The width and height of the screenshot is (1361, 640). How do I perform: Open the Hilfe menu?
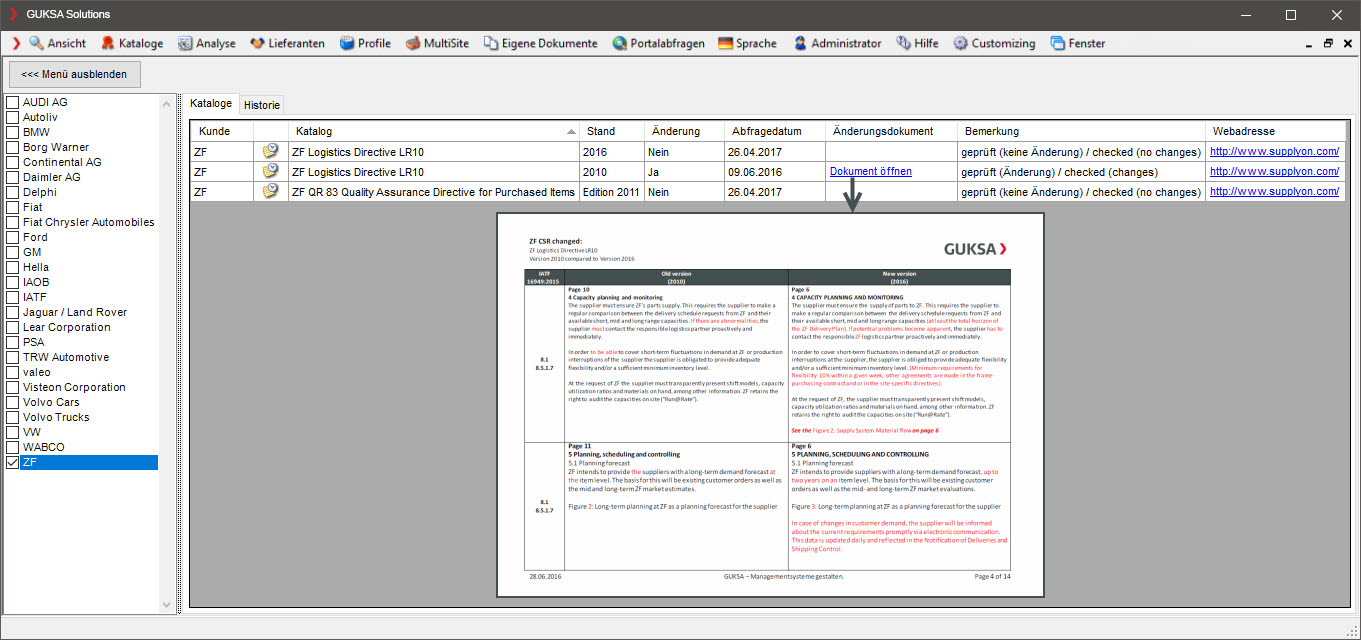point(917,43)
